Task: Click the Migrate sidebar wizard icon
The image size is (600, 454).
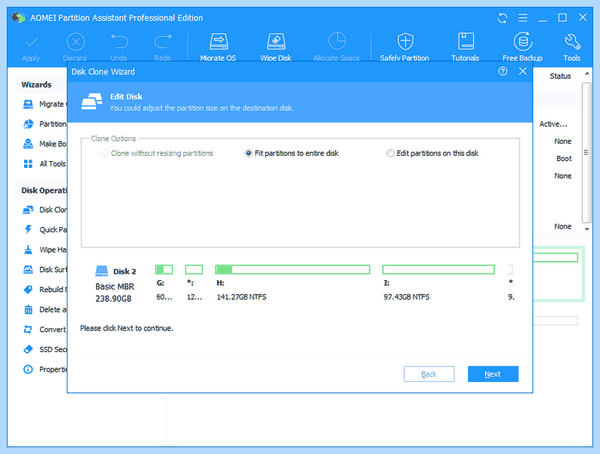Action: (28, 104)
